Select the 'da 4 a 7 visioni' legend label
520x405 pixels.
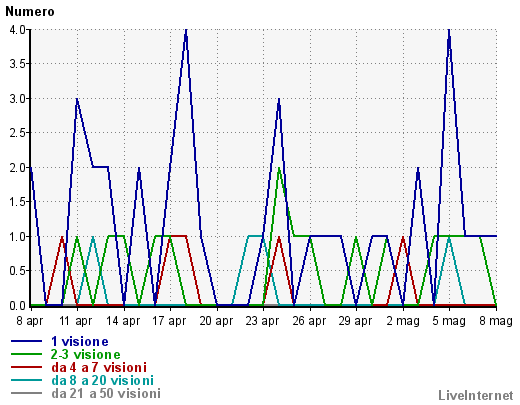tap(99, 367)
